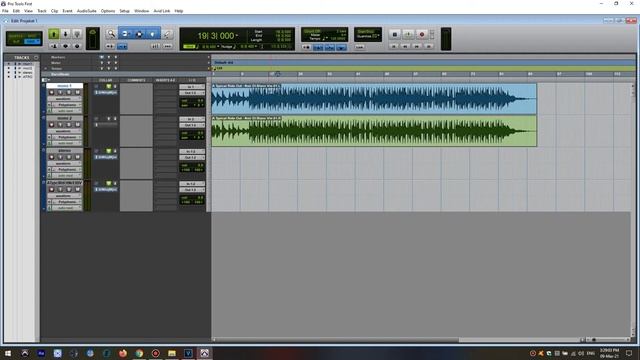Mute the mono 2 track
640x360 pixels.
tap(77, 125)
